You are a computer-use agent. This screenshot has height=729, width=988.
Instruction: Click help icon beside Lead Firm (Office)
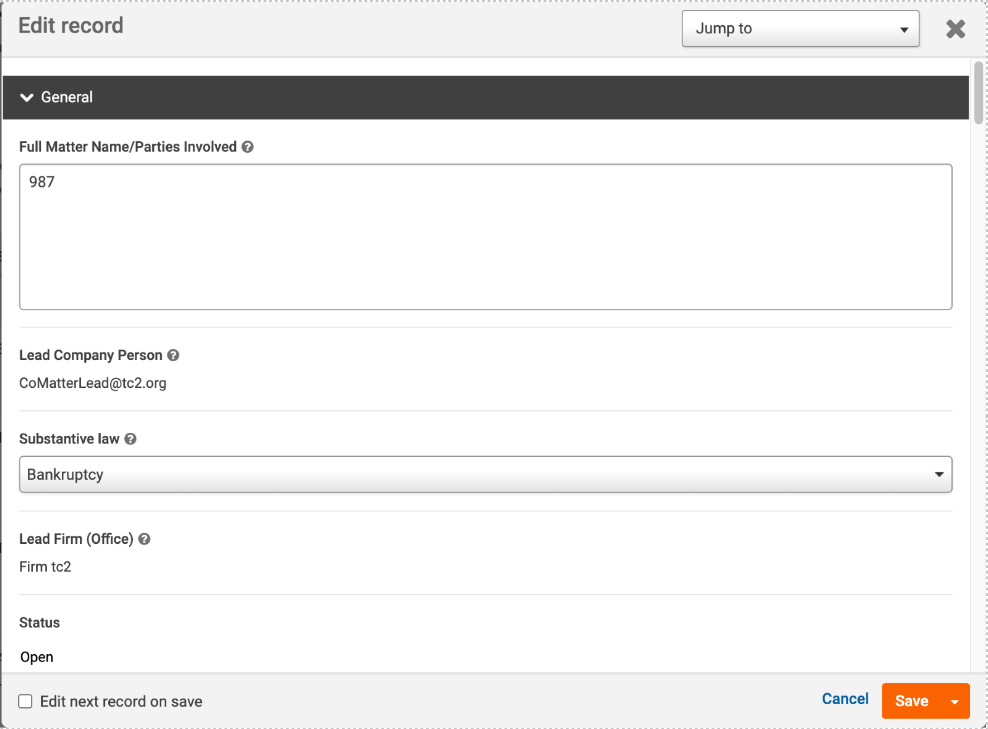(x=144, y=539)
